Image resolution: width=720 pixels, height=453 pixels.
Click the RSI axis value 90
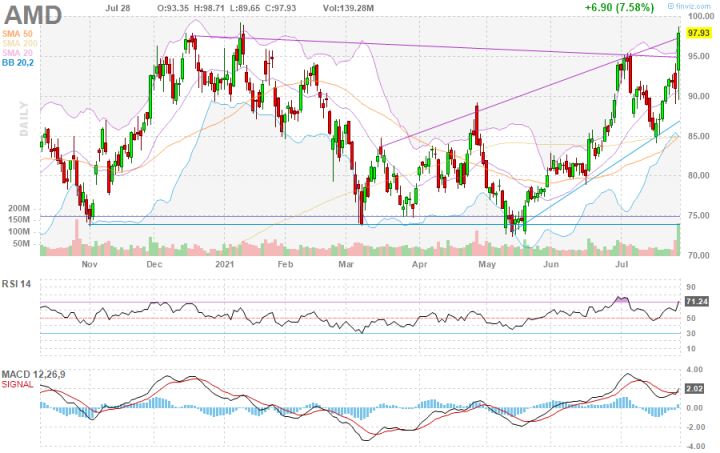click(691, 287)
